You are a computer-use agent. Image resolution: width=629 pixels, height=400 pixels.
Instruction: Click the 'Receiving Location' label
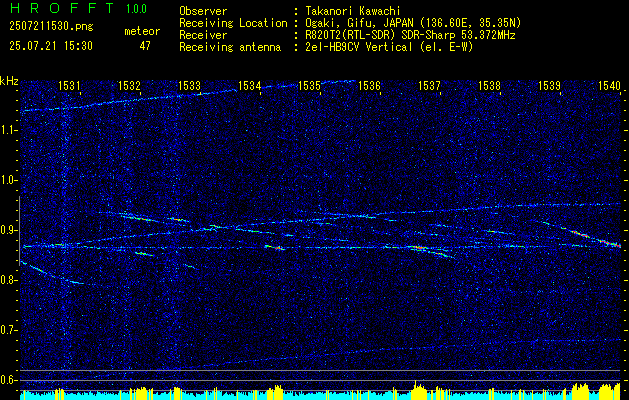point(233,23)
